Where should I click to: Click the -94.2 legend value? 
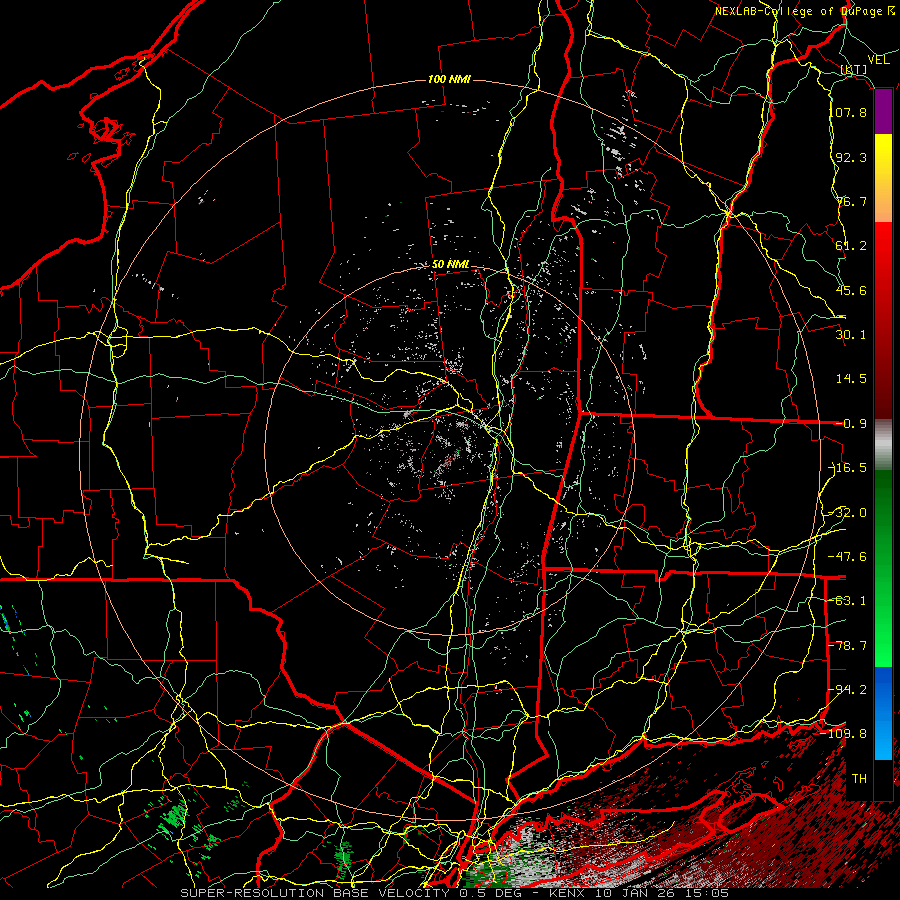click(x=848, y=690)
